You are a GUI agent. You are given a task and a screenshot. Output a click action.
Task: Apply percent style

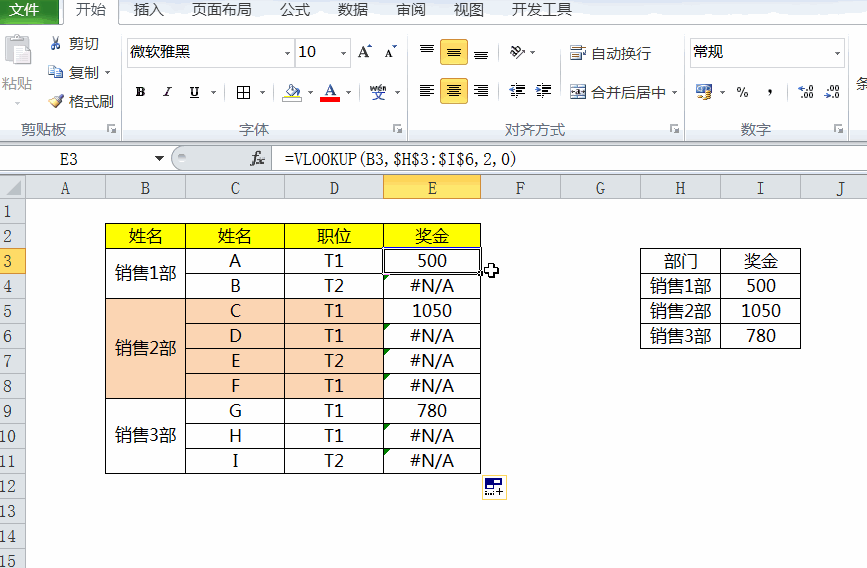click(x=742, y=92)
